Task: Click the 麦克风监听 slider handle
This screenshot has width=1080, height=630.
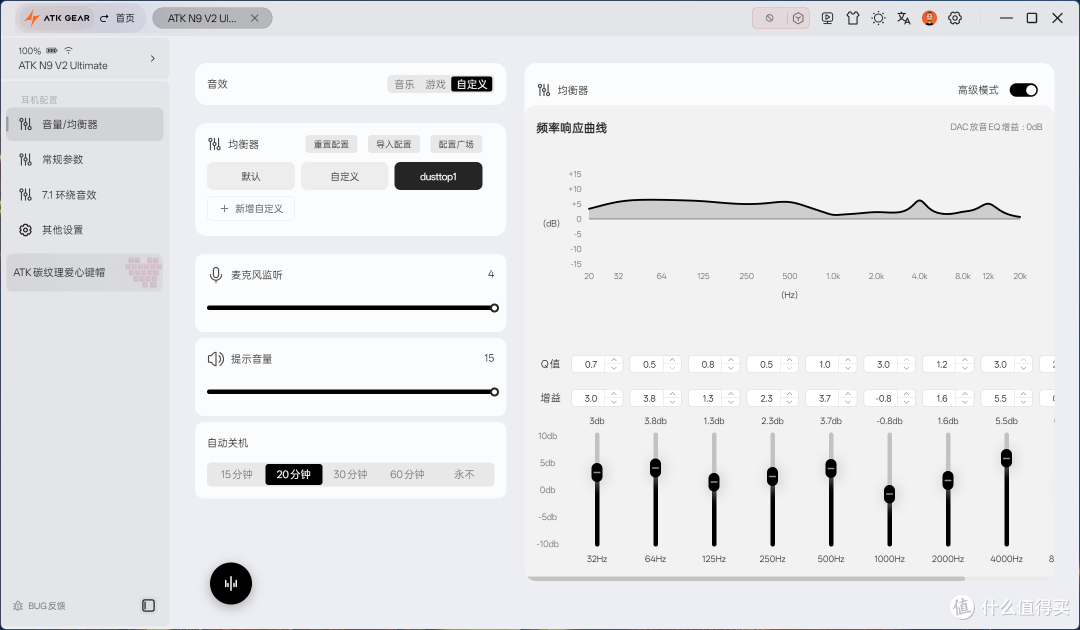Action: [x=495, y=308]
